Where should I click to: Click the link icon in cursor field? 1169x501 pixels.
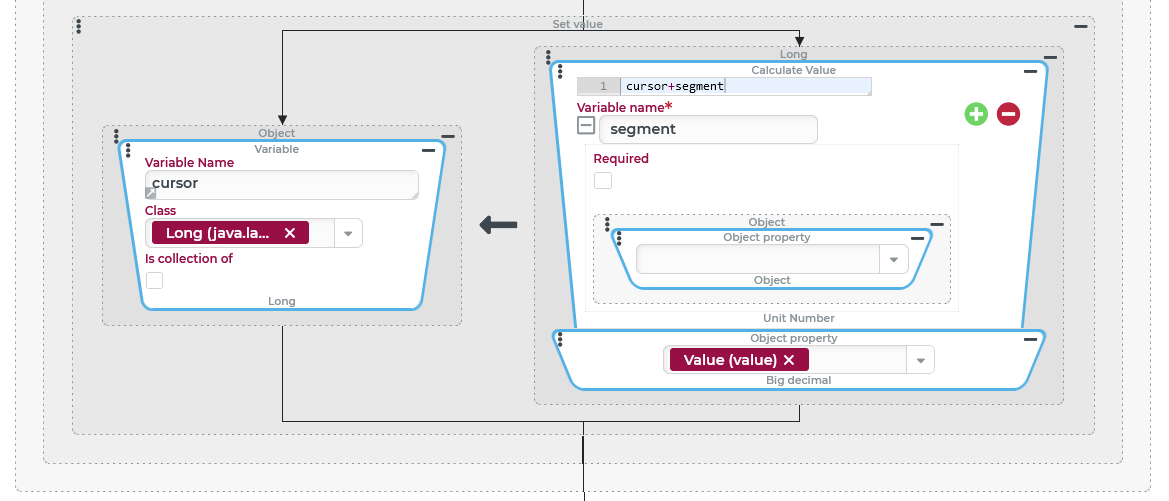point(151,193)
